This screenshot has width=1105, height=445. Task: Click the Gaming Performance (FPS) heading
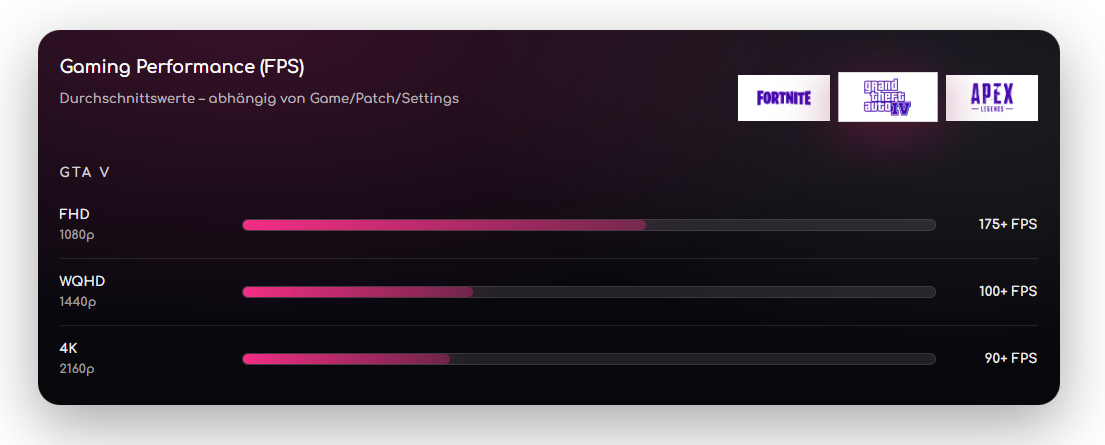coord(182,67)
